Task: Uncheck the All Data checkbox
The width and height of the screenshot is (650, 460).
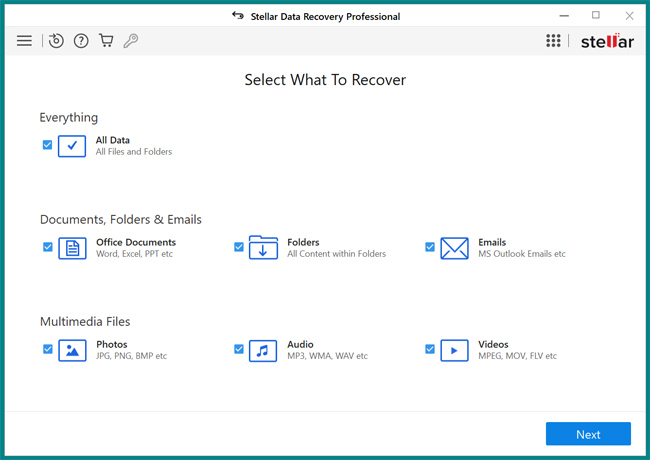Action: [47, 145]
